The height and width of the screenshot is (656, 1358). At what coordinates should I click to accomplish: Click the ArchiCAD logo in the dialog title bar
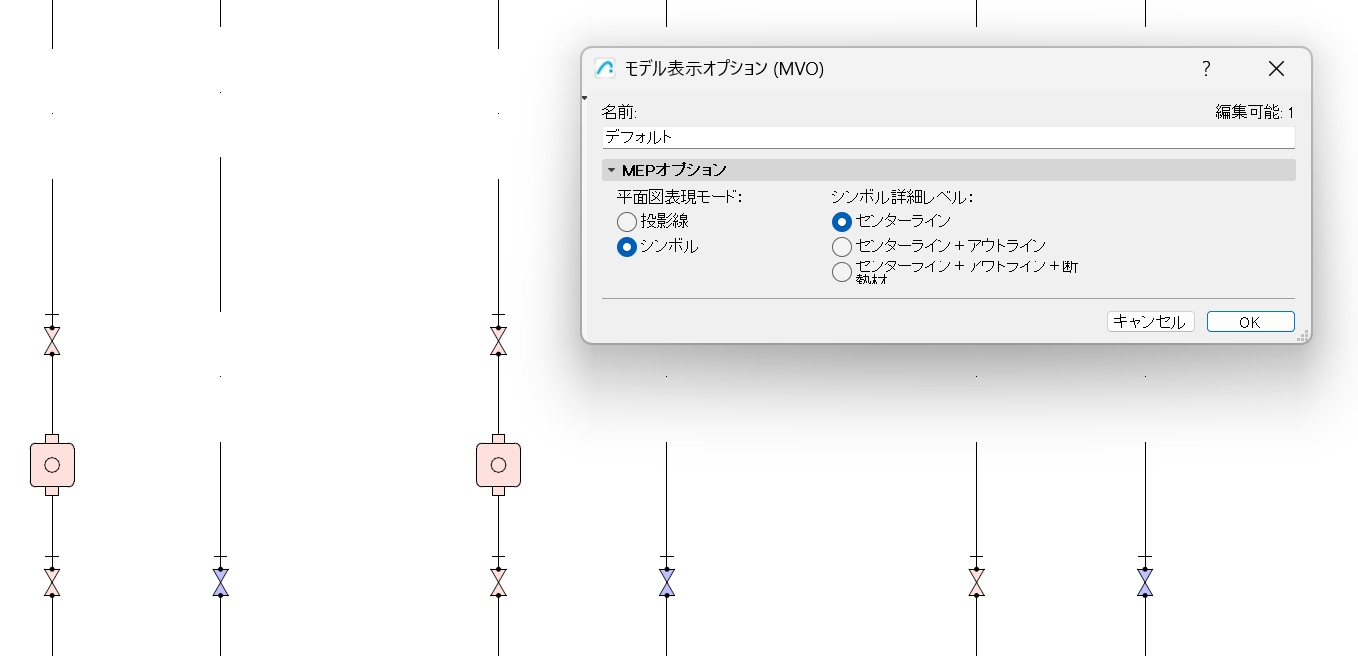coord(603,69)
